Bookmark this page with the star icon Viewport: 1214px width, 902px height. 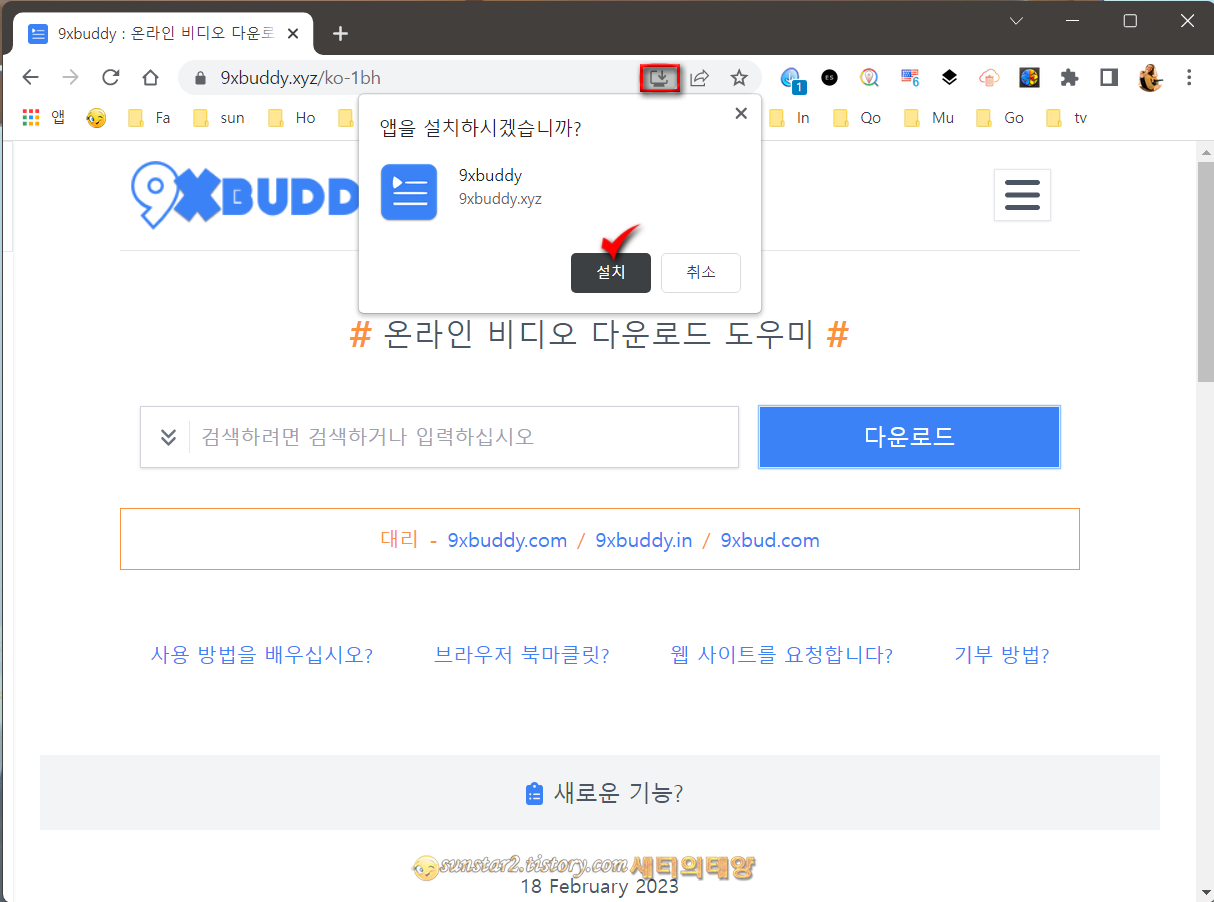(x=739, y=77)
